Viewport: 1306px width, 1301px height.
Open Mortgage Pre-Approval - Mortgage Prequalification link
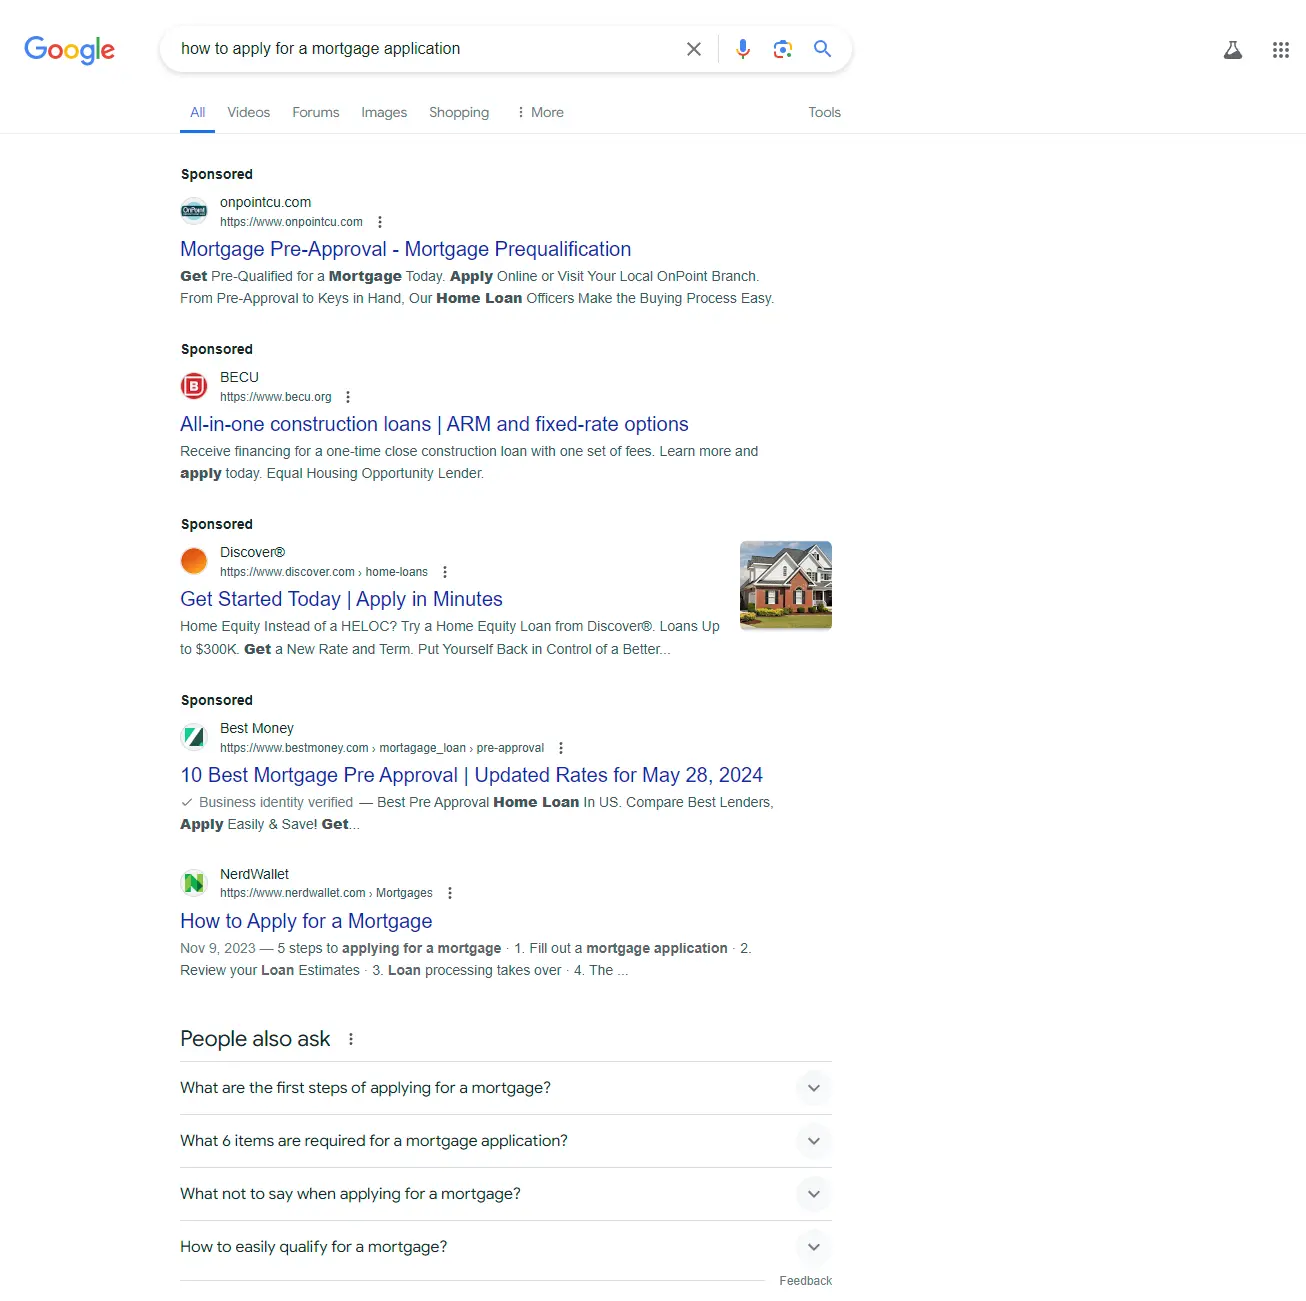point(406,249)
